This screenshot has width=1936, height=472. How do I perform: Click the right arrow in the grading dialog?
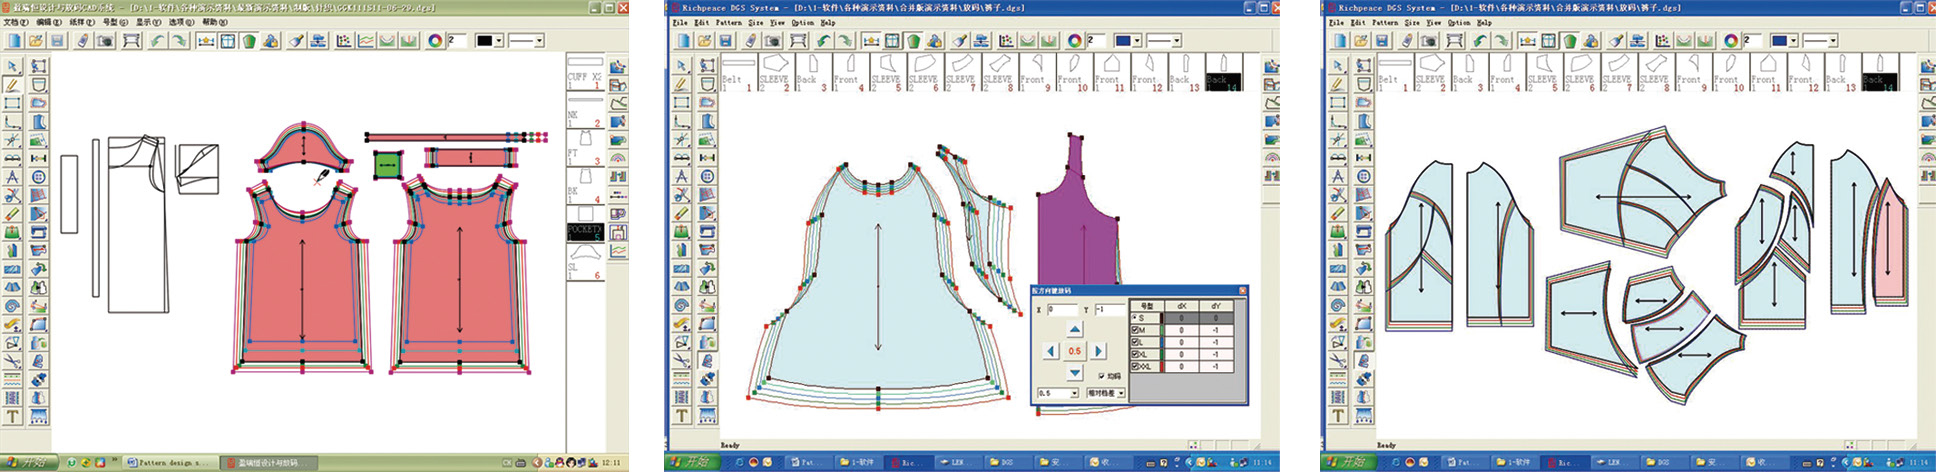click(1098, 351)
